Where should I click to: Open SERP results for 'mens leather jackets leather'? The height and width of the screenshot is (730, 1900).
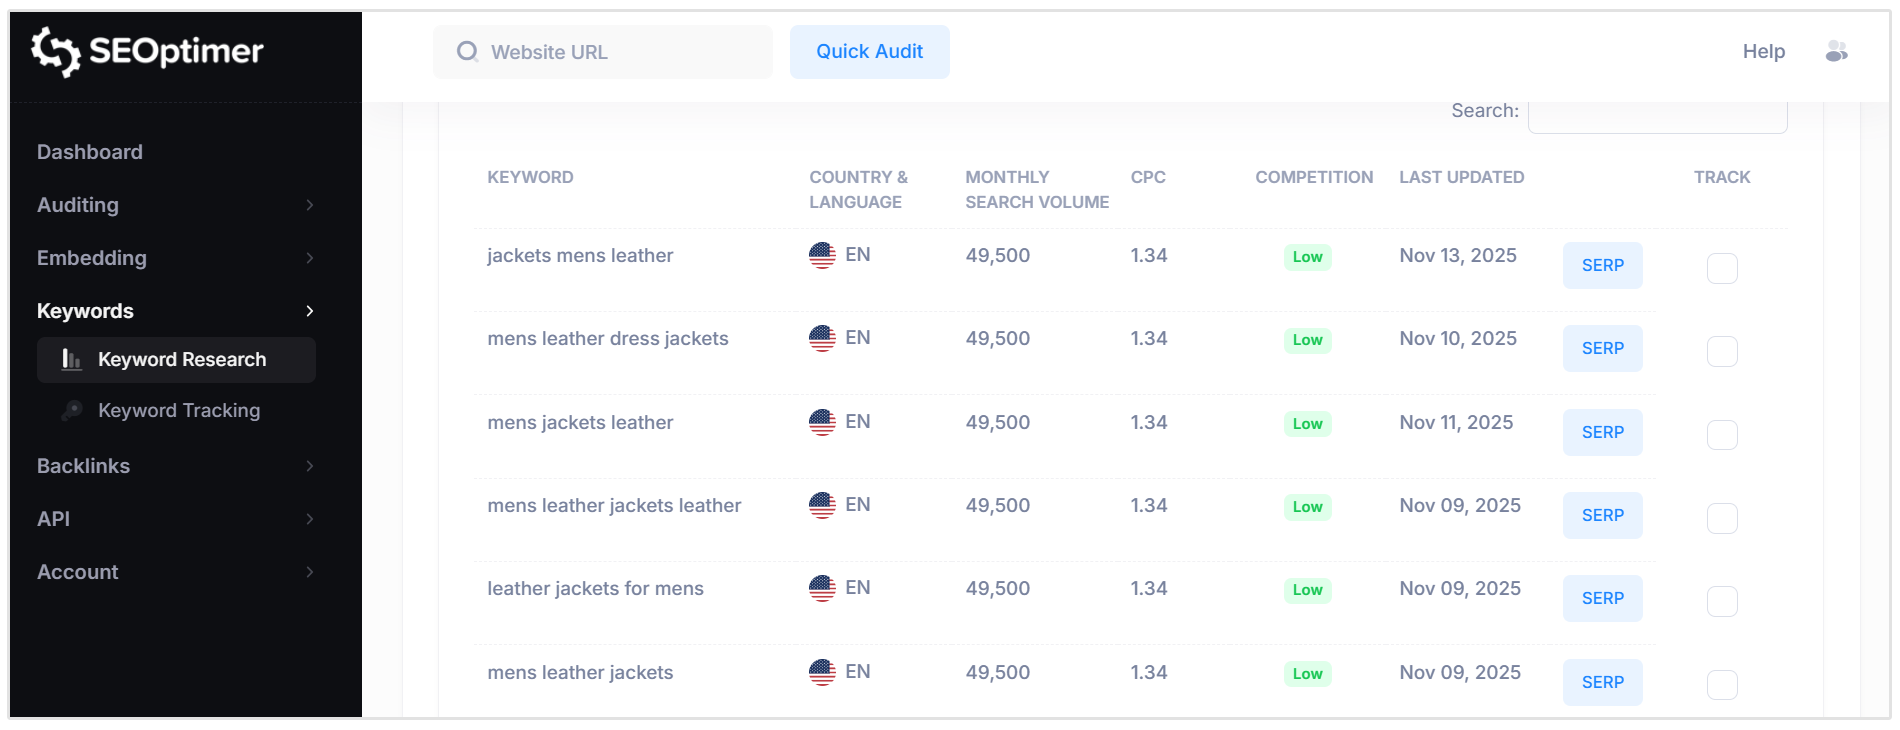tap(1602, 515)
